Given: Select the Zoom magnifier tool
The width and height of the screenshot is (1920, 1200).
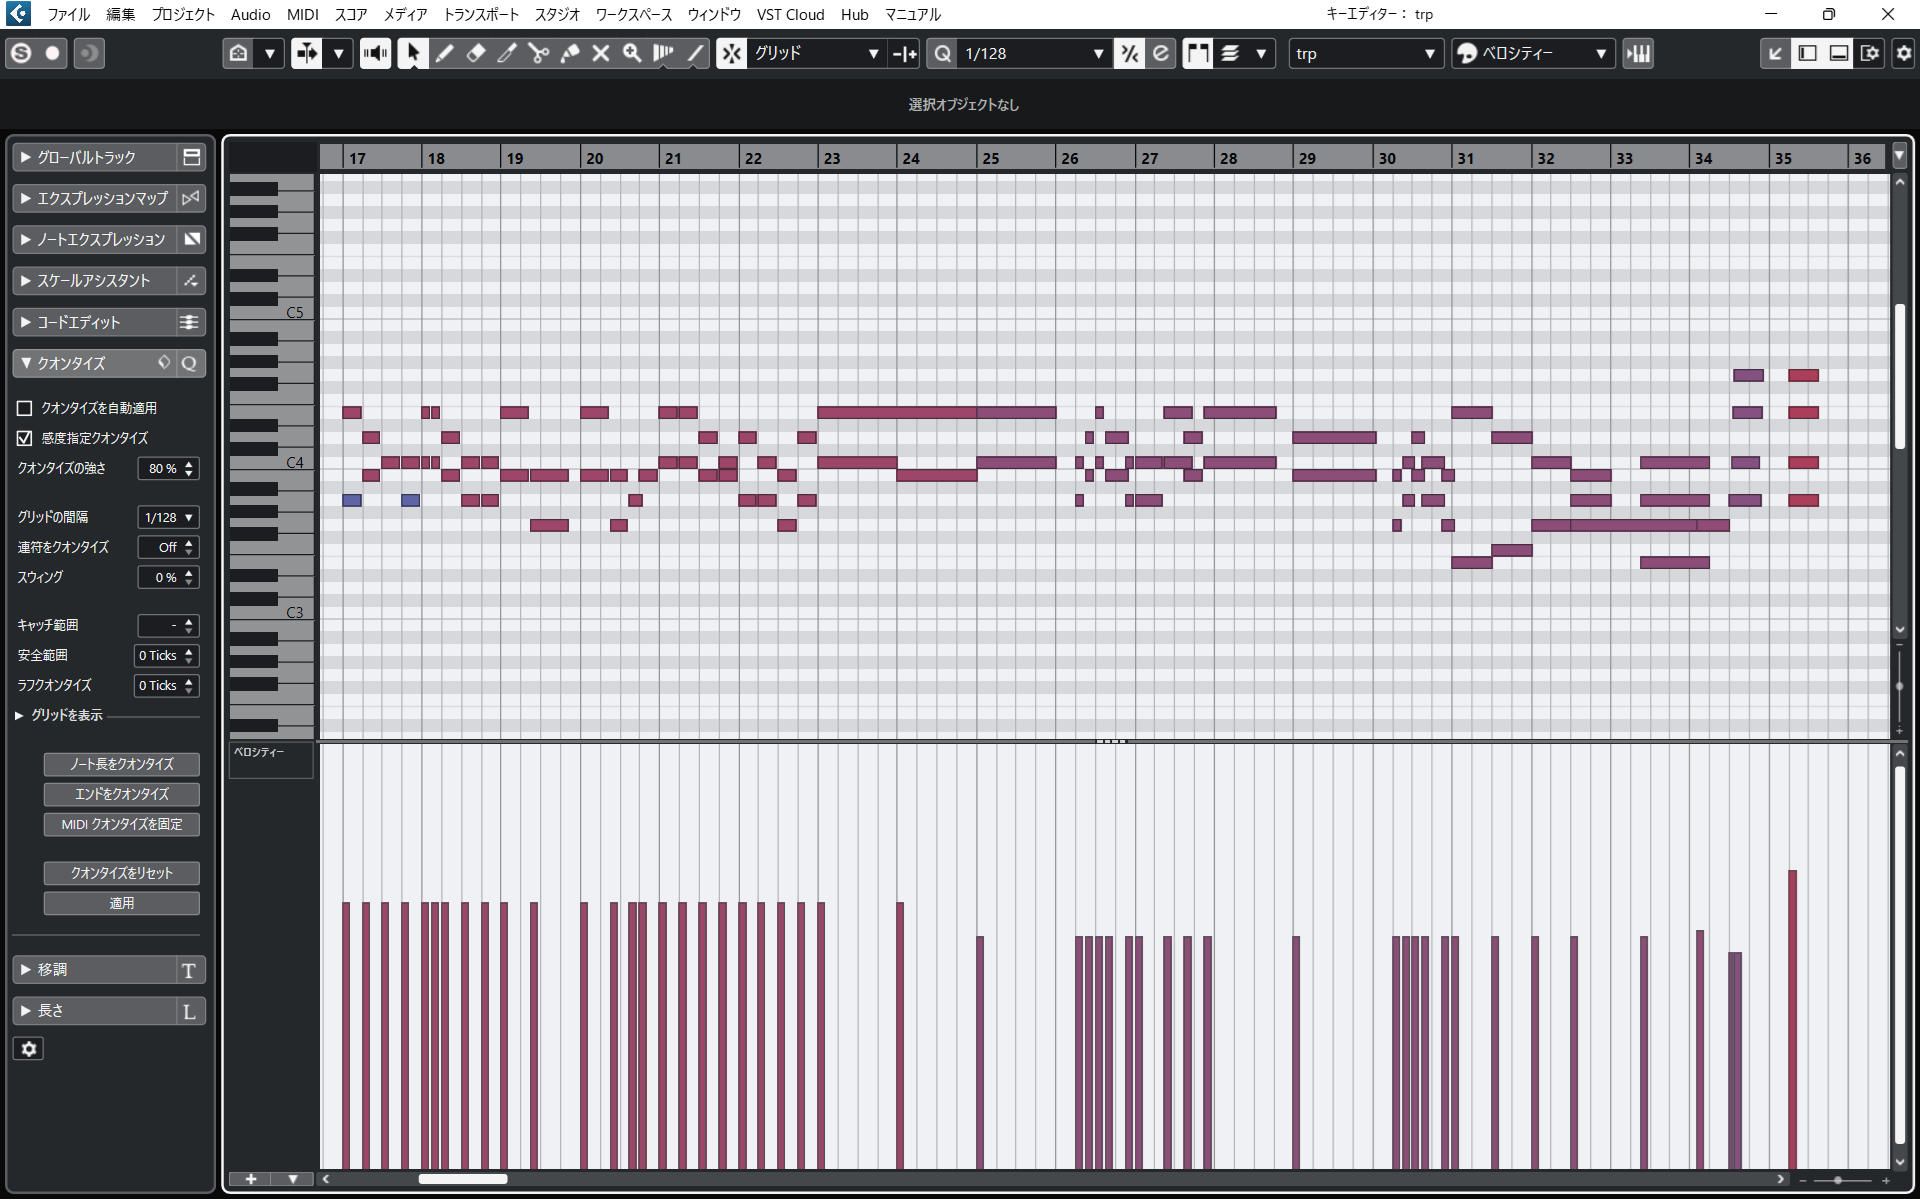Looking at the screenshot, I should click(632, 54).
